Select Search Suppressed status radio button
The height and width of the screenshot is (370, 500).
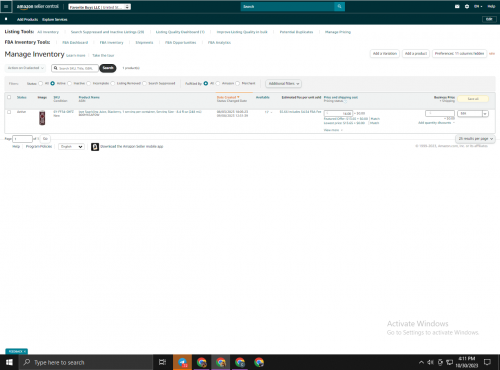144,83
